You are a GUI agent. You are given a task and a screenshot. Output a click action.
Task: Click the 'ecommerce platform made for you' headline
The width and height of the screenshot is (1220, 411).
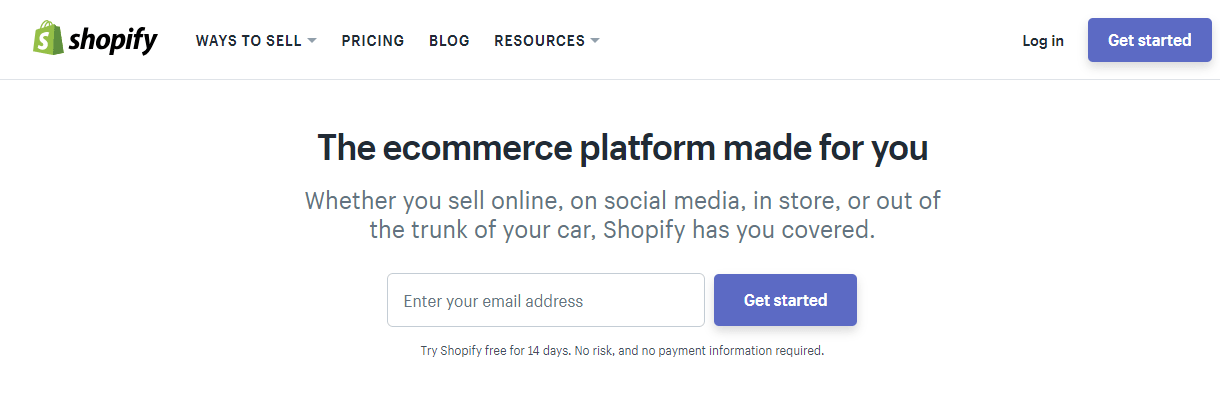point(622,148)
